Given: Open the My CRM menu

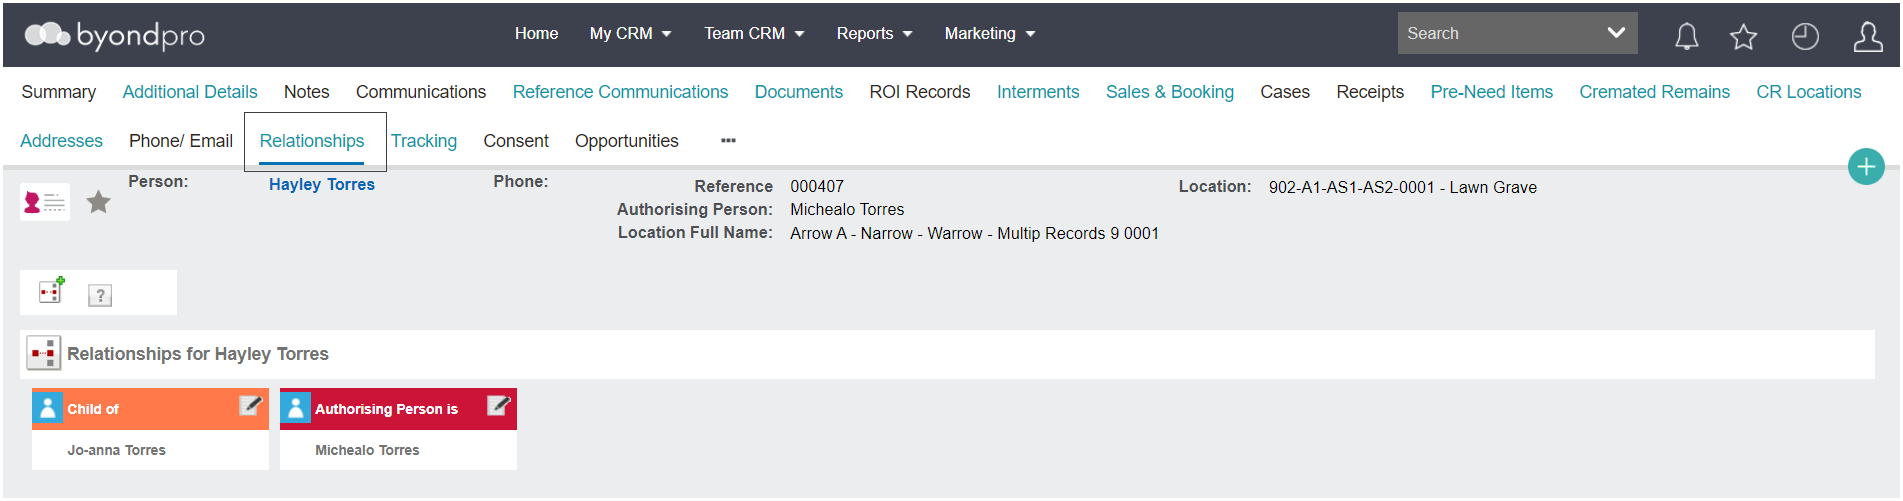Looking at the screenshot, I should pos(630,33).
